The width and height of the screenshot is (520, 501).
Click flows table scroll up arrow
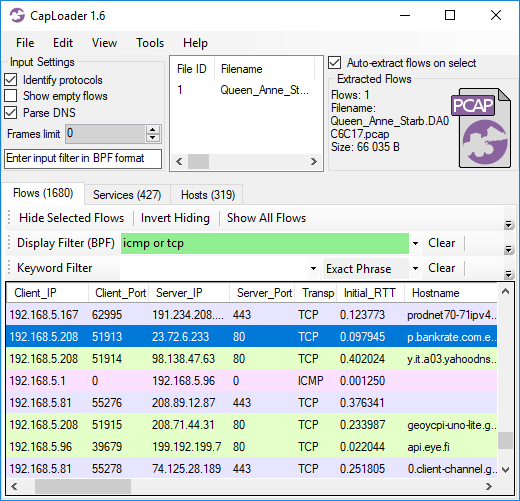tap(505, 292)
